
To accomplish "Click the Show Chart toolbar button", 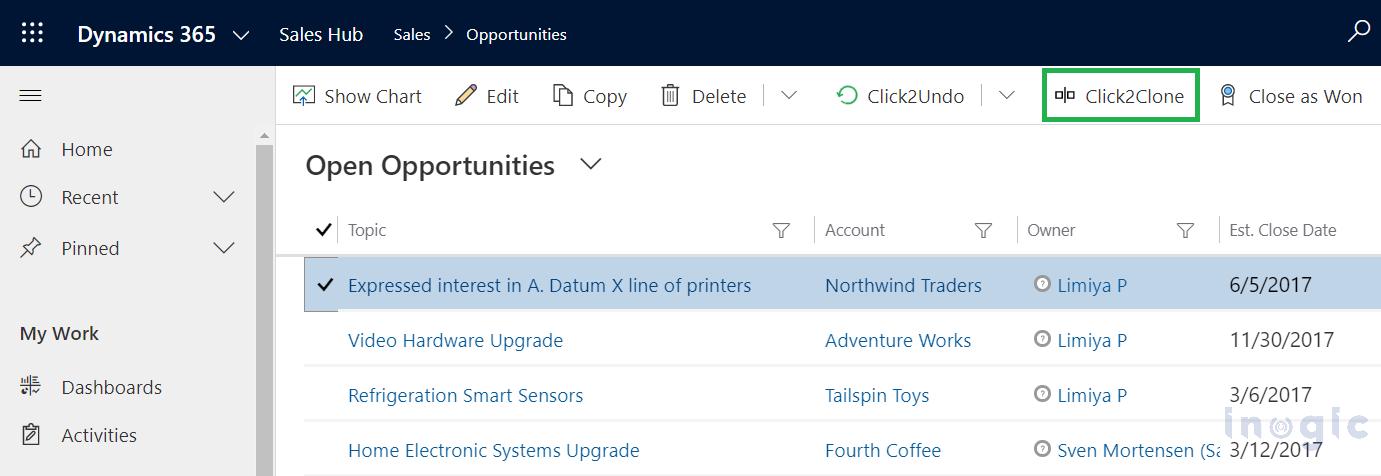I will click(x=357, y=96).
